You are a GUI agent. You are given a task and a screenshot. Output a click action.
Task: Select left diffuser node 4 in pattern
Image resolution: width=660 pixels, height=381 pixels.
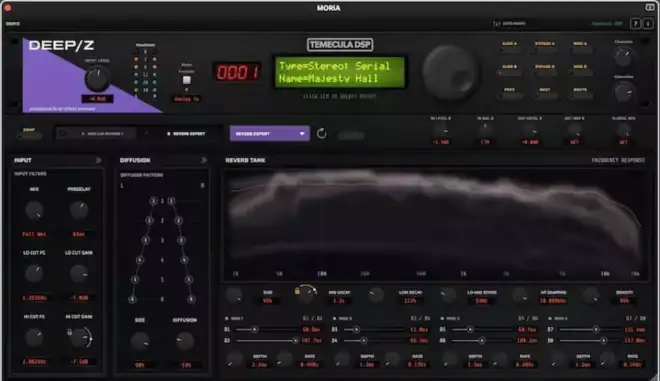tap(140, 260)
